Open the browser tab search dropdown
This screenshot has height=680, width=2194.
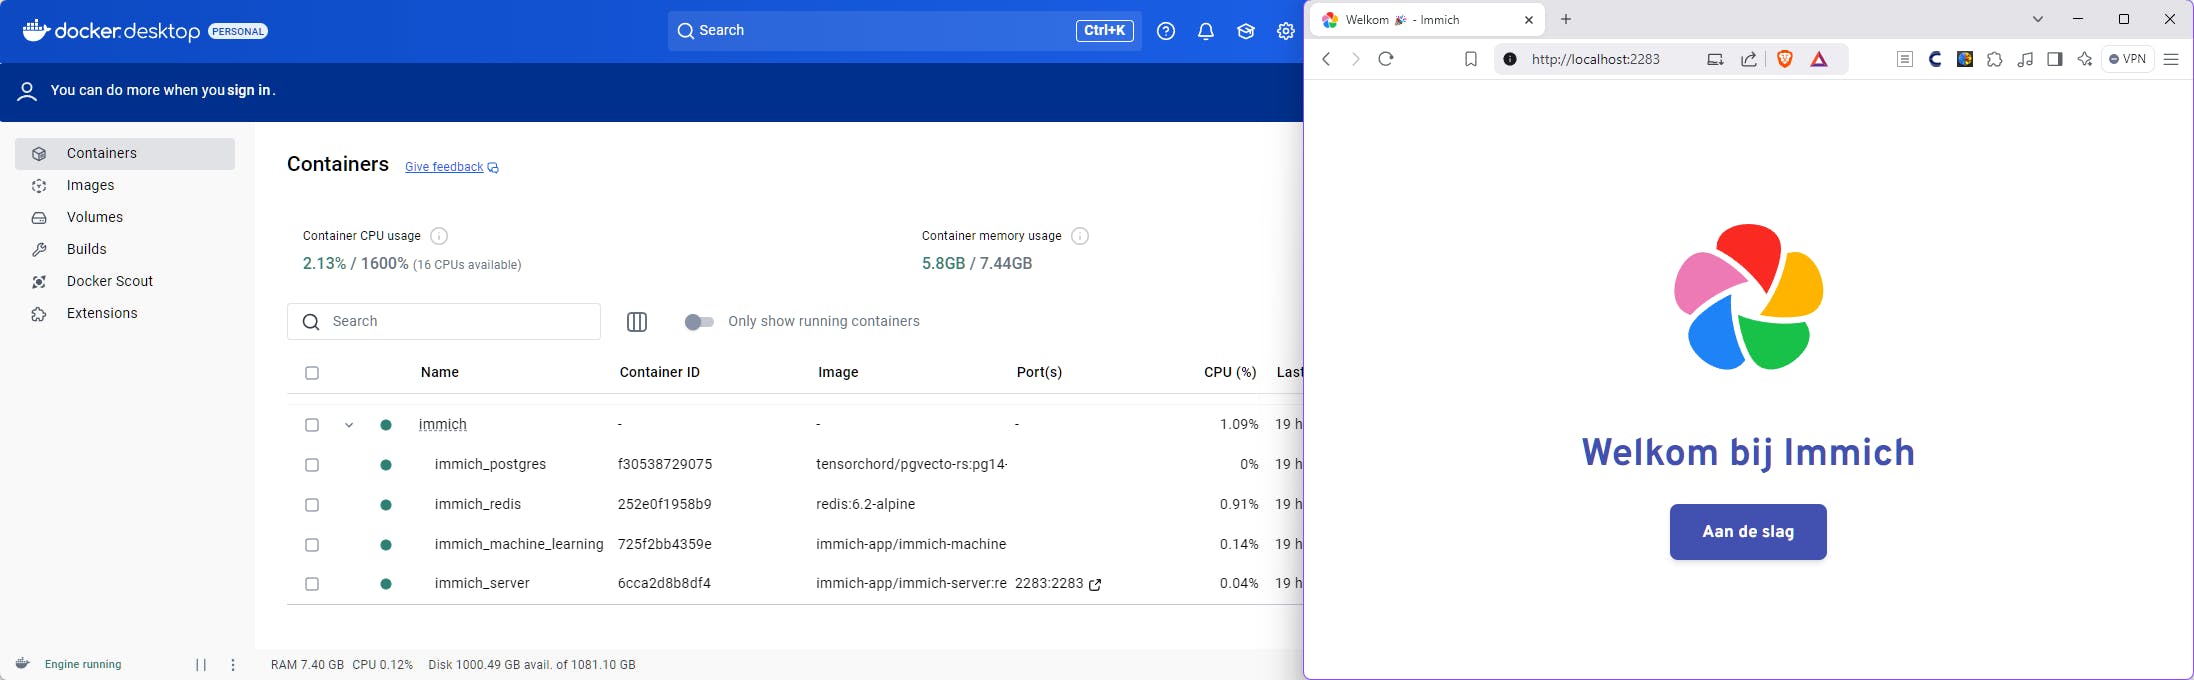click(2038, 19)
